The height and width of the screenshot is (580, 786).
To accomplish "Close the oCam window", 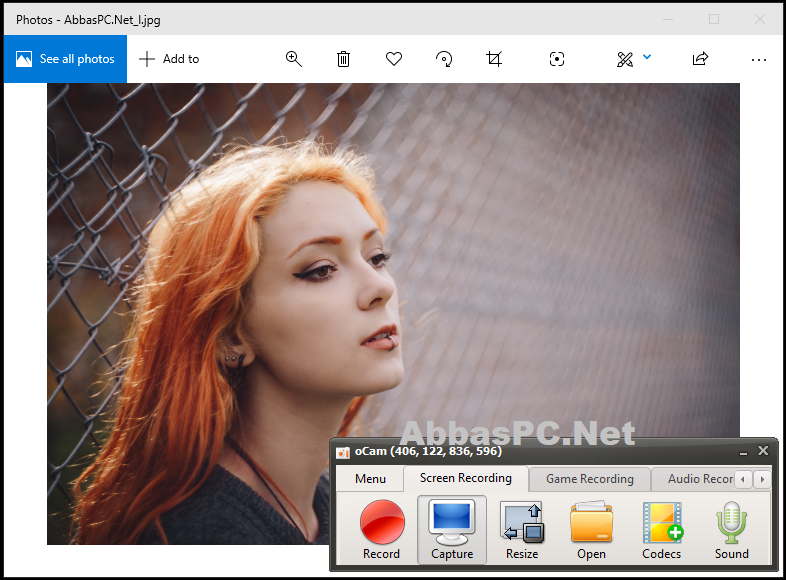I will pyautogui.click(x=763, y=451).
